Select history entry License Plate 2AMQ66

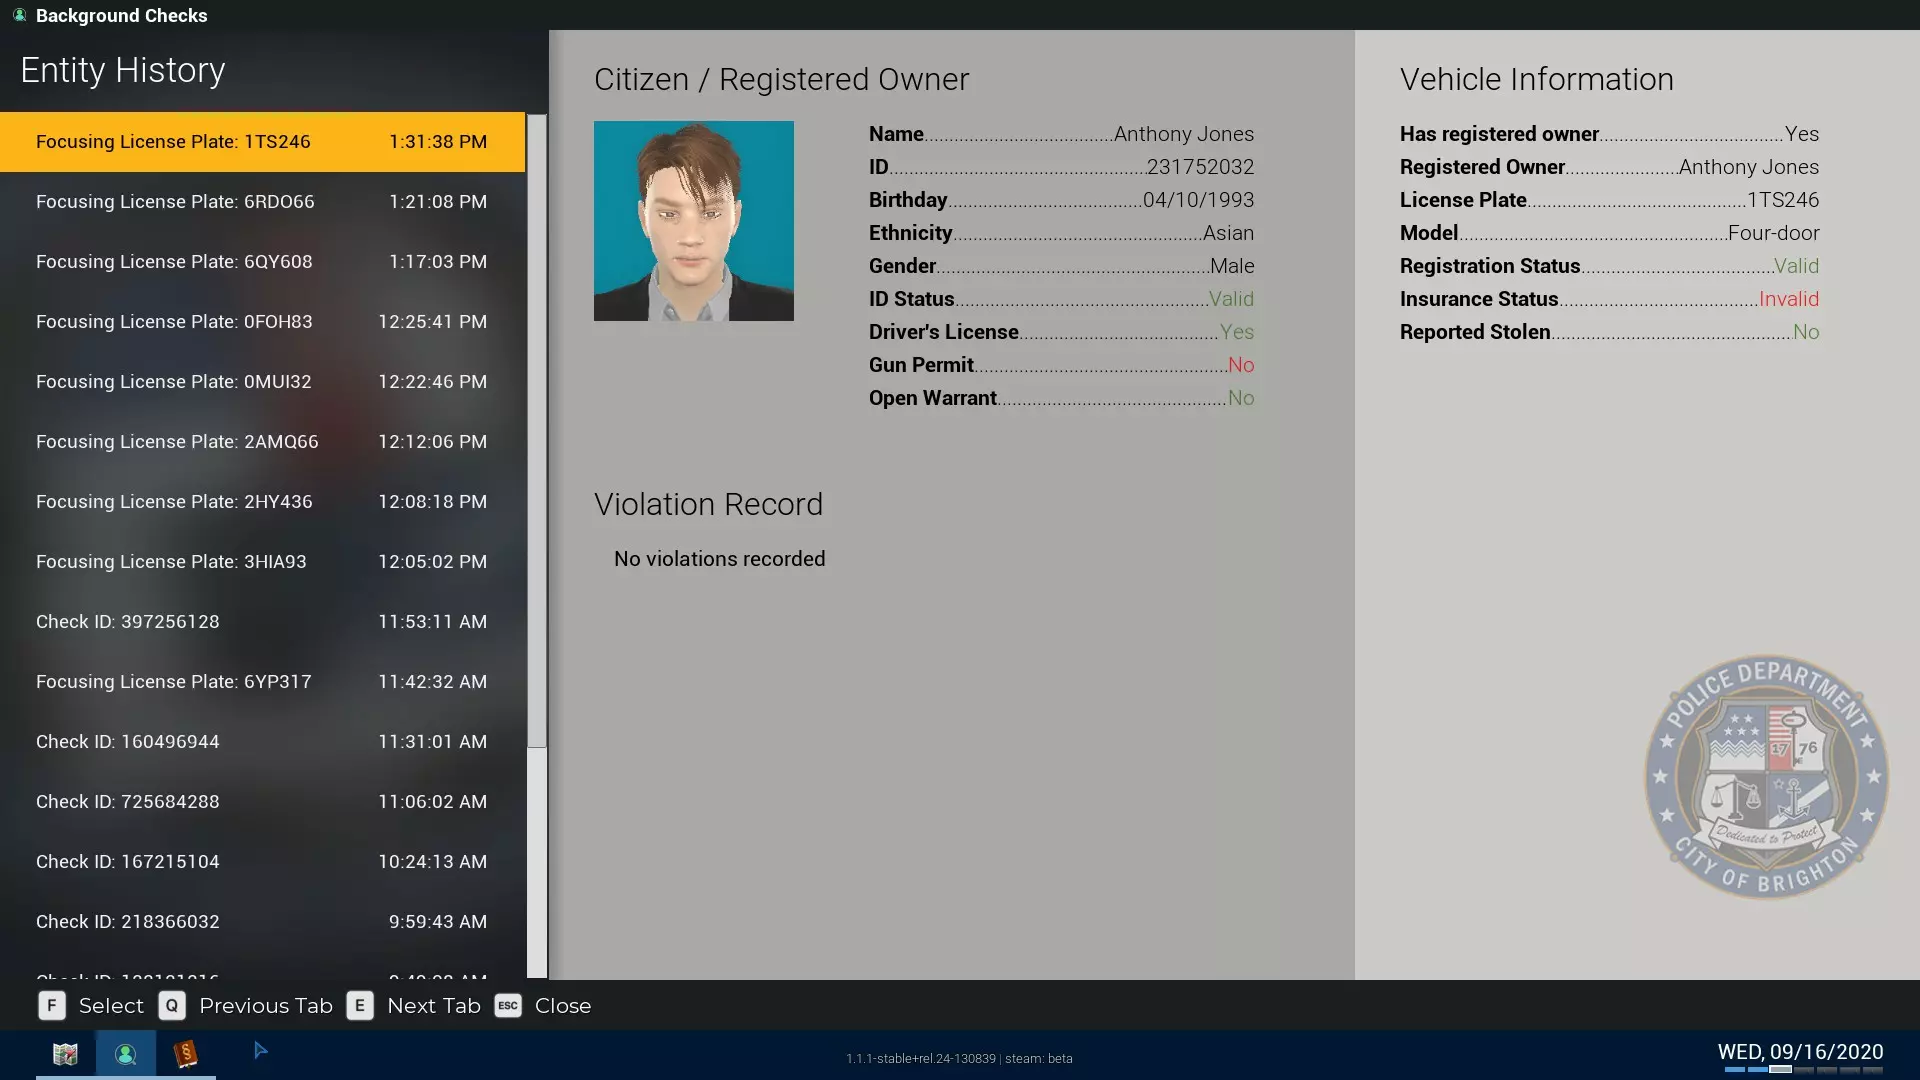coord(262,442)
